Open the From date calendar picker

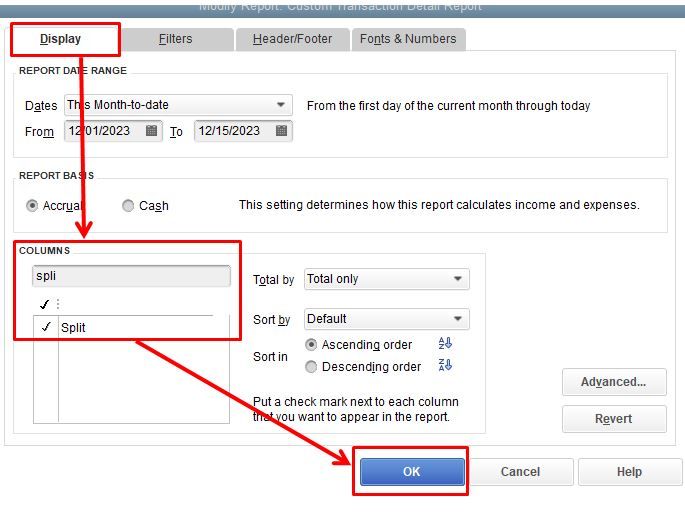pyautogui.click(x=151, y=131)
